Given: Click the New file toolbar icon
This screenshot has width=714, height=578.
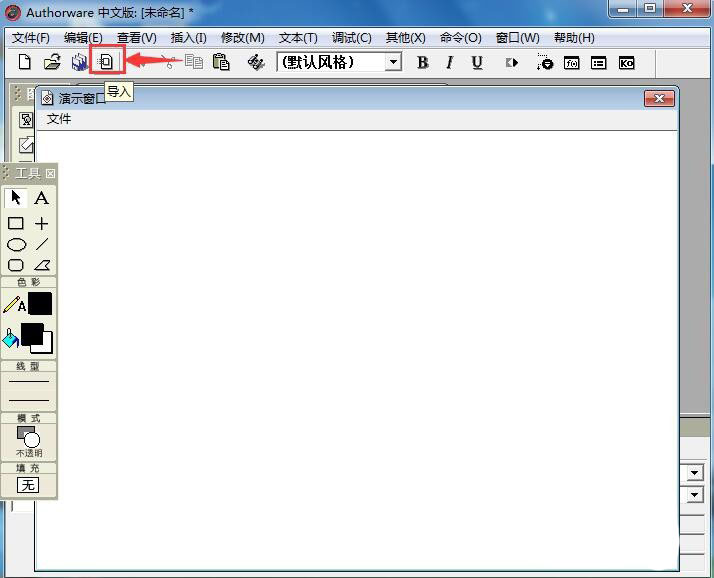Looking at the screenshot, I should coord(26,62).
